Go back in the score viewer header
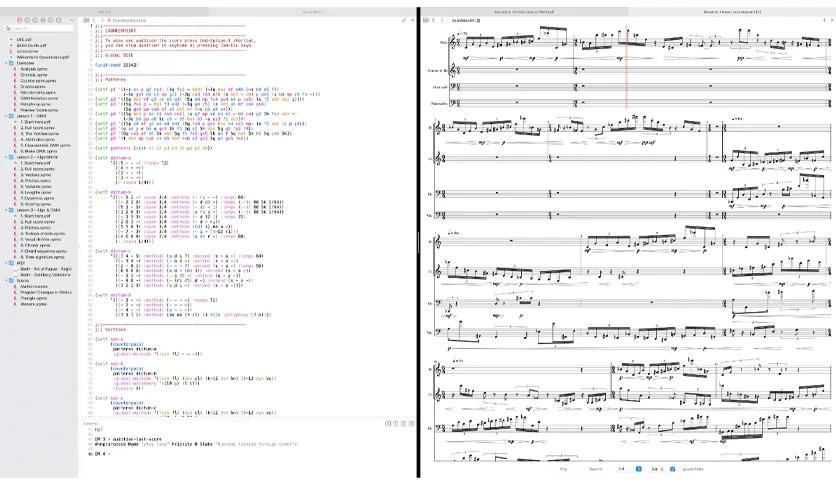Image resolution: width=836 pixels, height=484 pixels. coord(433,20)
